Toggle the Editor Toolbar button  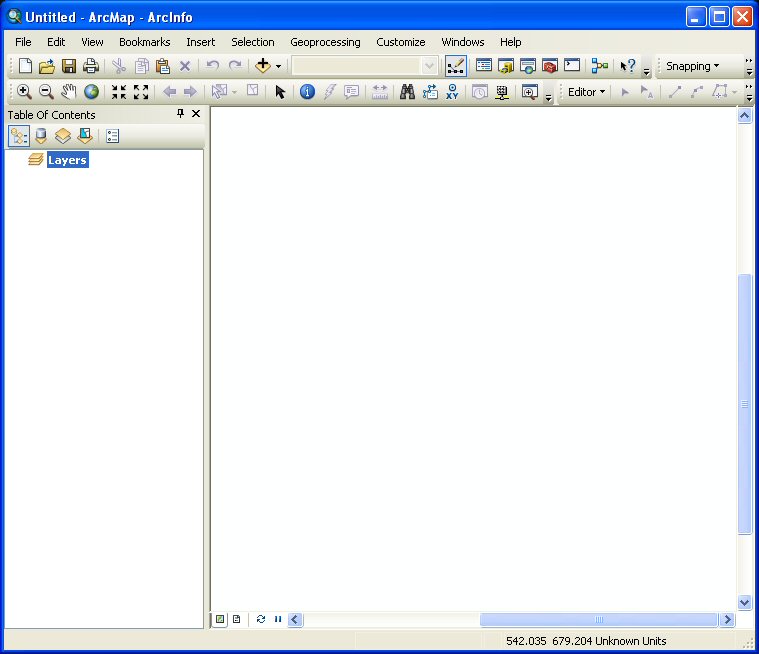point(455,66)
